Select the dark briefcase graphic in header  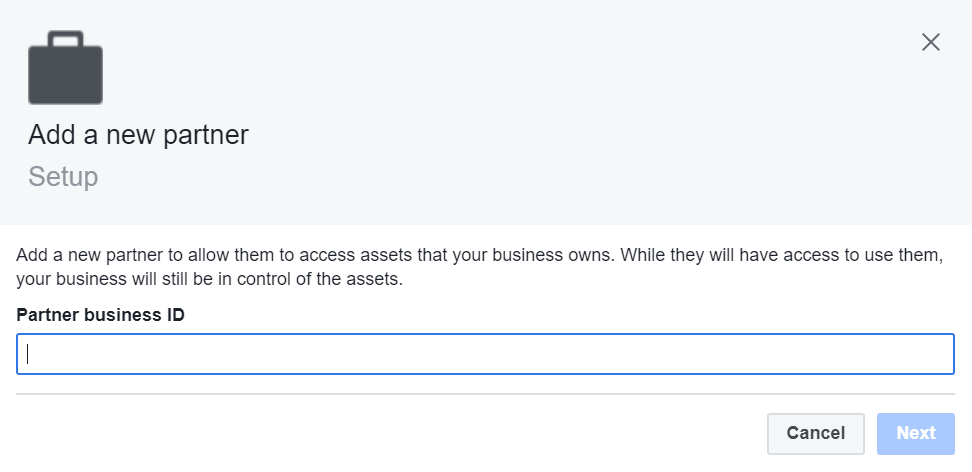click(65, 67)
